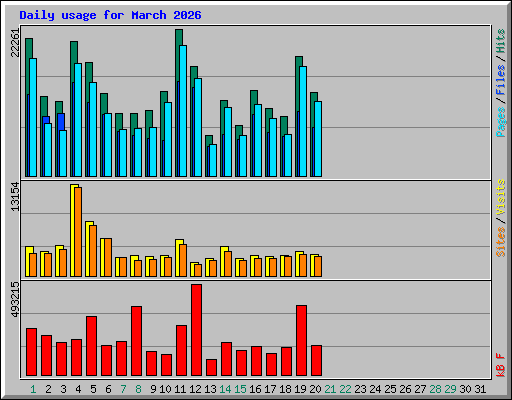Screen dimensions: 512x400
Task: Click the red KB bar for day 19
Action: click(301, 340)
